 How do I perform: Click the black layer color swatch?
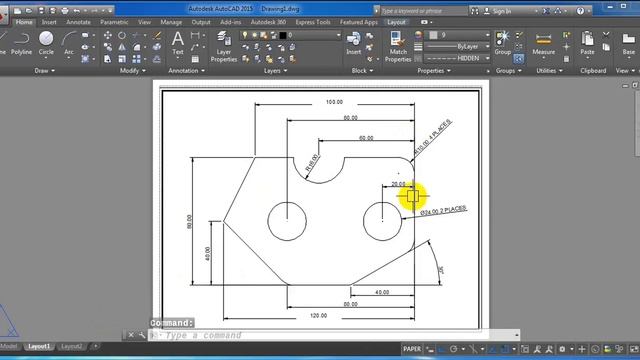click(283, 36)
